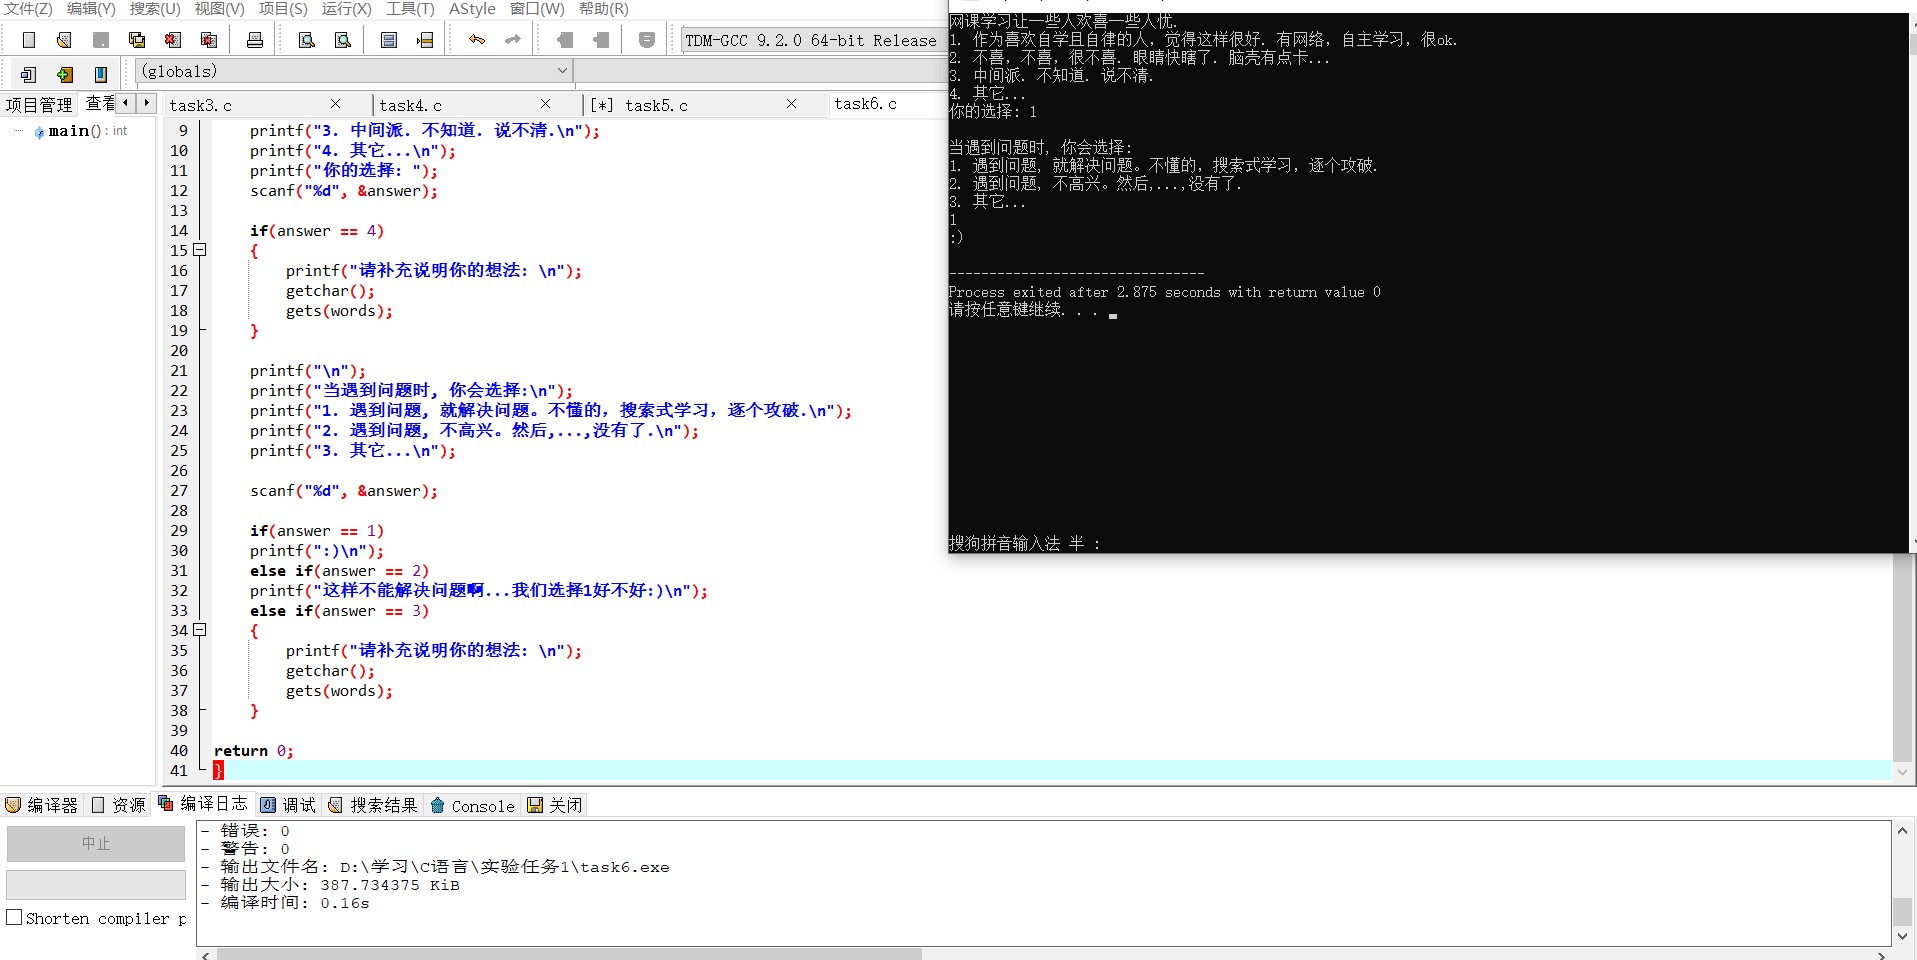
Task: Click compile log horizontal scroll left arrow
Action: coord(206,955)
